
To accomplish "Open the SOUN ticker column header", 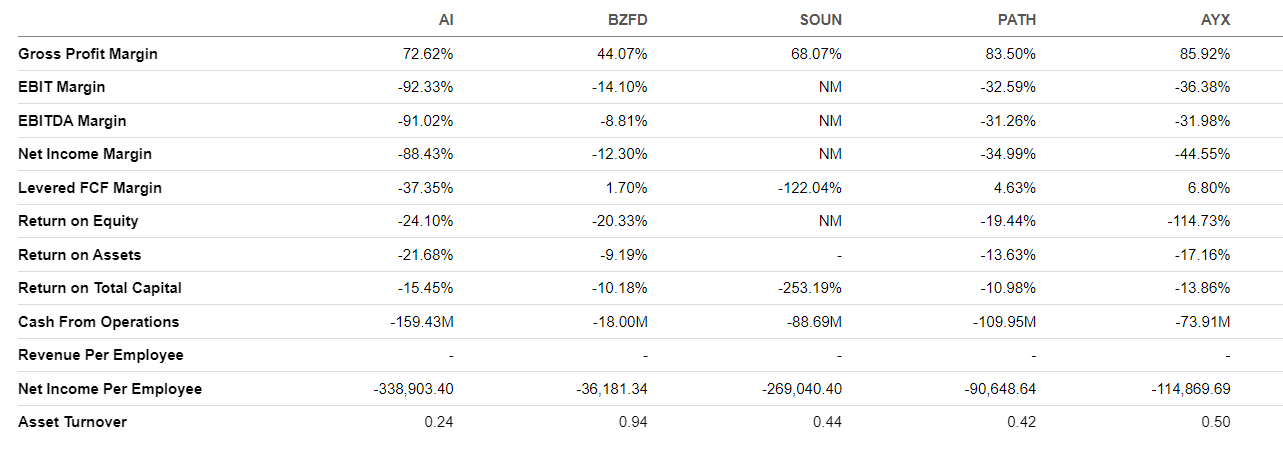I will (x=822, y=20).
